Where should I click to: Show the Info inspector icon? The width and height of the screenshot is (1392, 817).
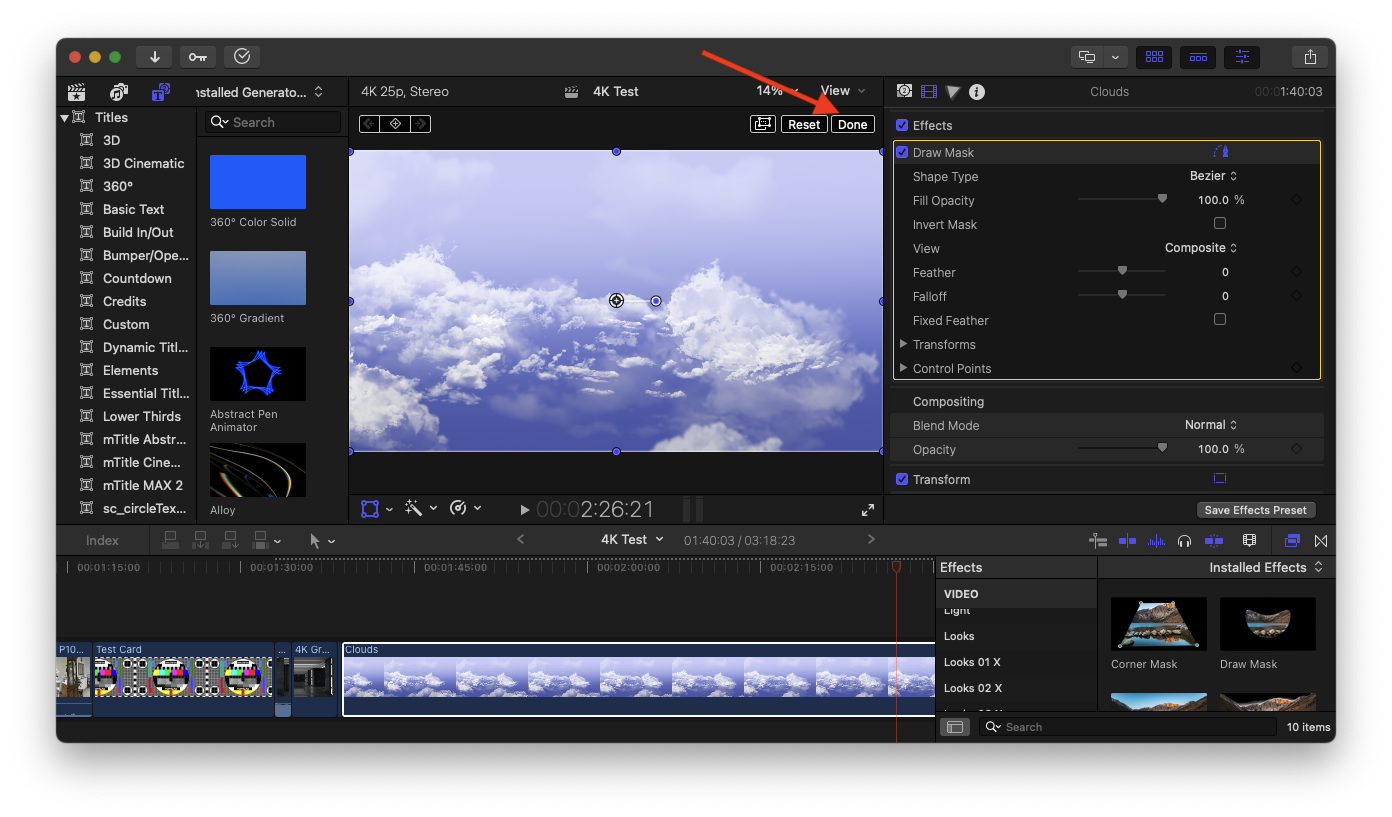tap(977, 92)
